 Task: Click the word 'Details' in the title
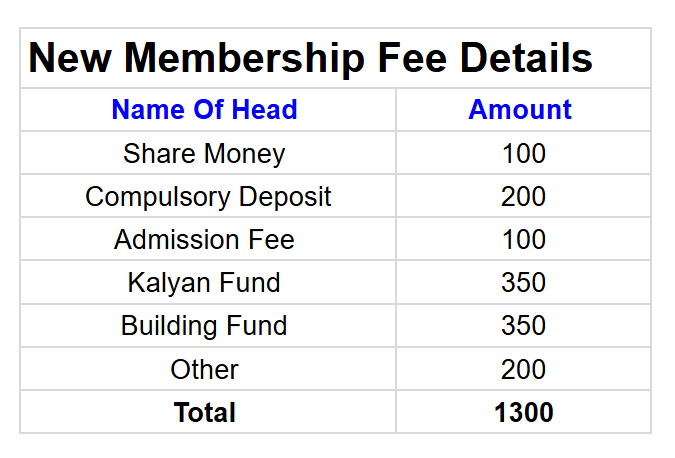click(525, 59)
